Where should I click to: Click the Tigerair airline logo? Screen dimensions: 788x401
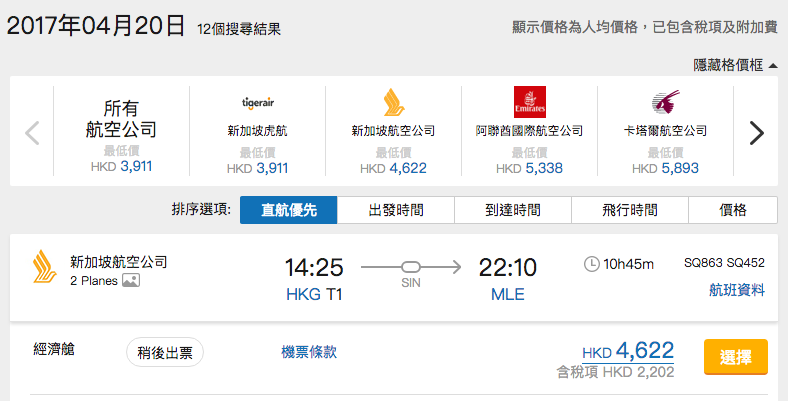tap(258, 103)
